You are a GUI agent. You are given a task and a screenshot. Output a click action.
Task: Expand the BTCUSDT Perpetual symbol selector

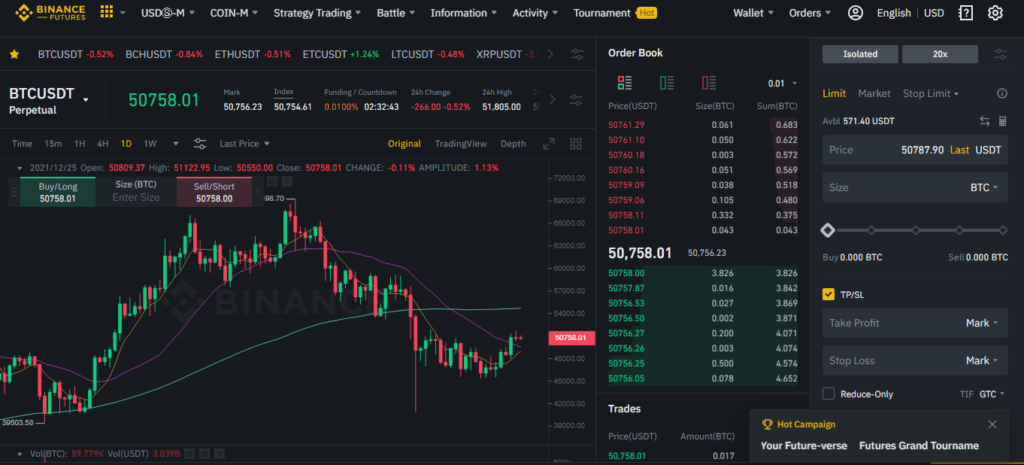(x=86, y=100)
